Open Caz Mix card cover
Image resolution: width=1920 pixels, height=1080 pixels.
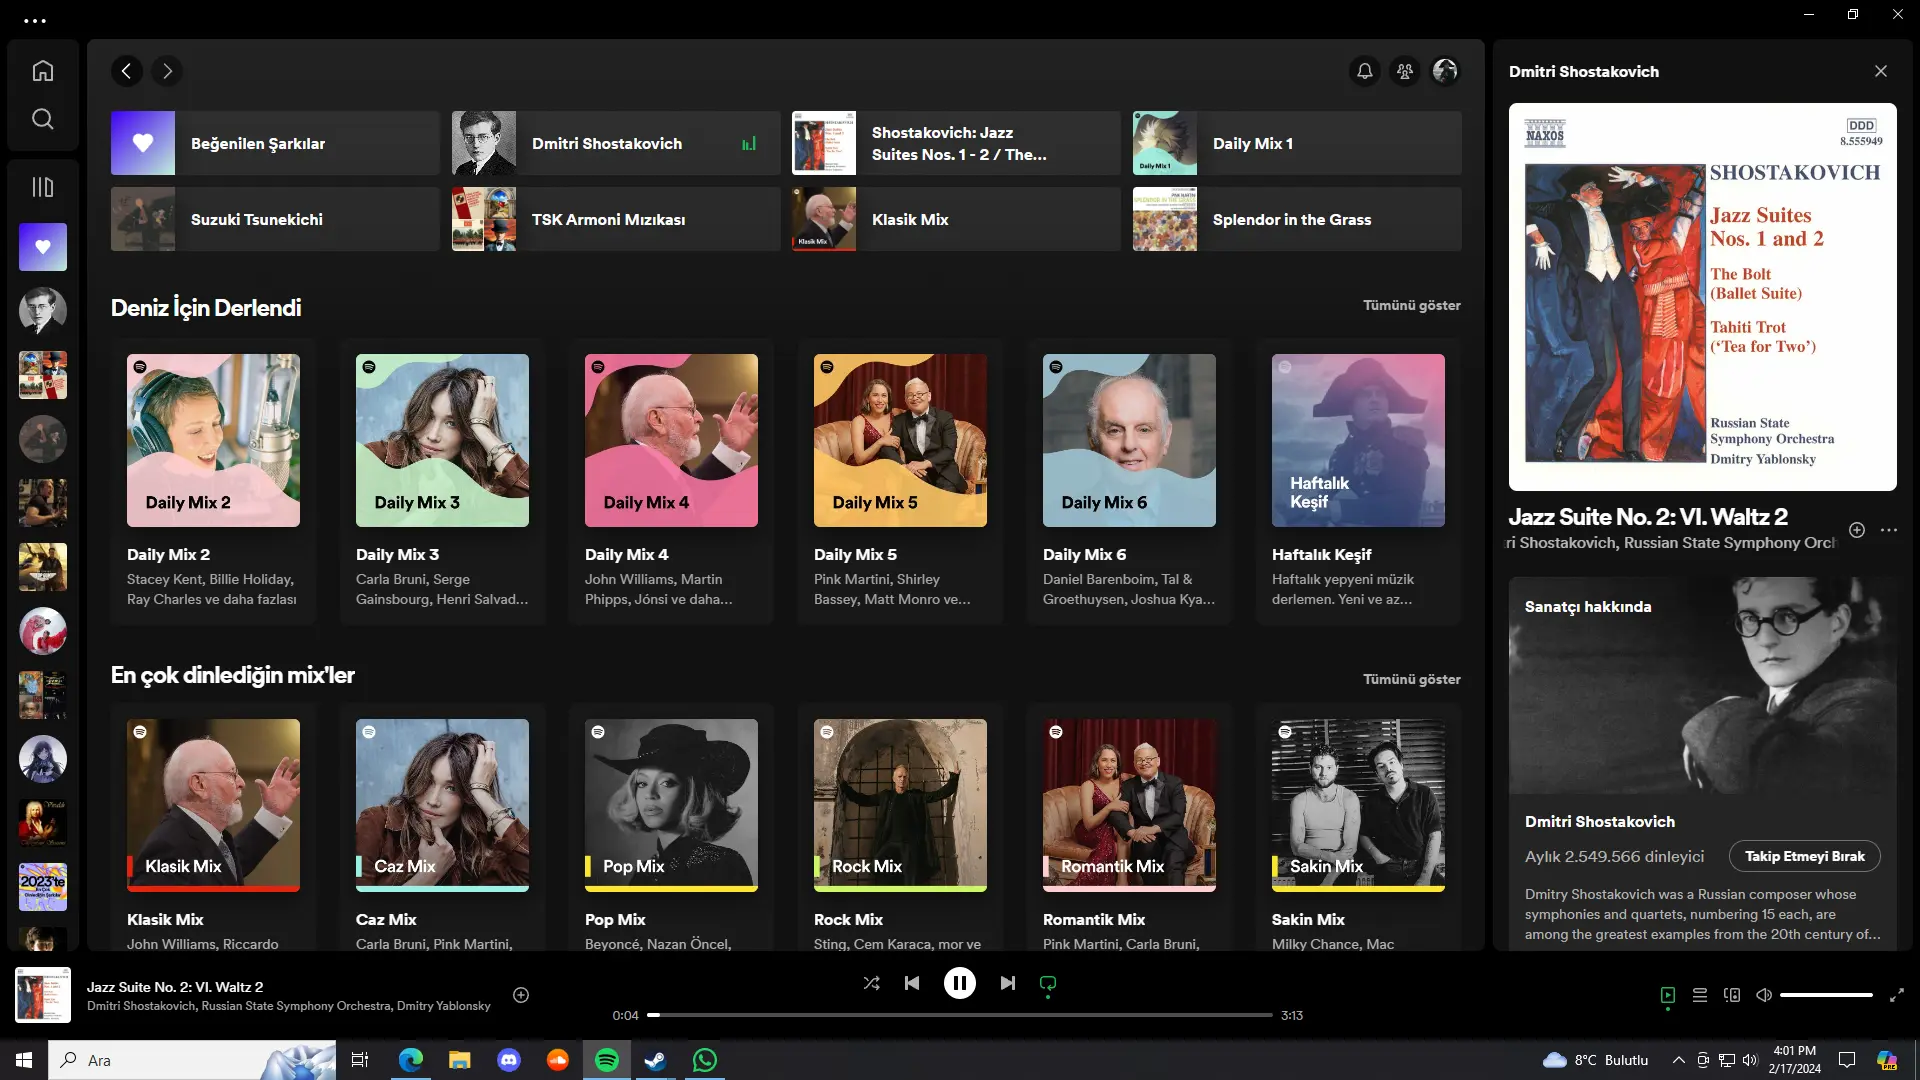tap(442, 805)
